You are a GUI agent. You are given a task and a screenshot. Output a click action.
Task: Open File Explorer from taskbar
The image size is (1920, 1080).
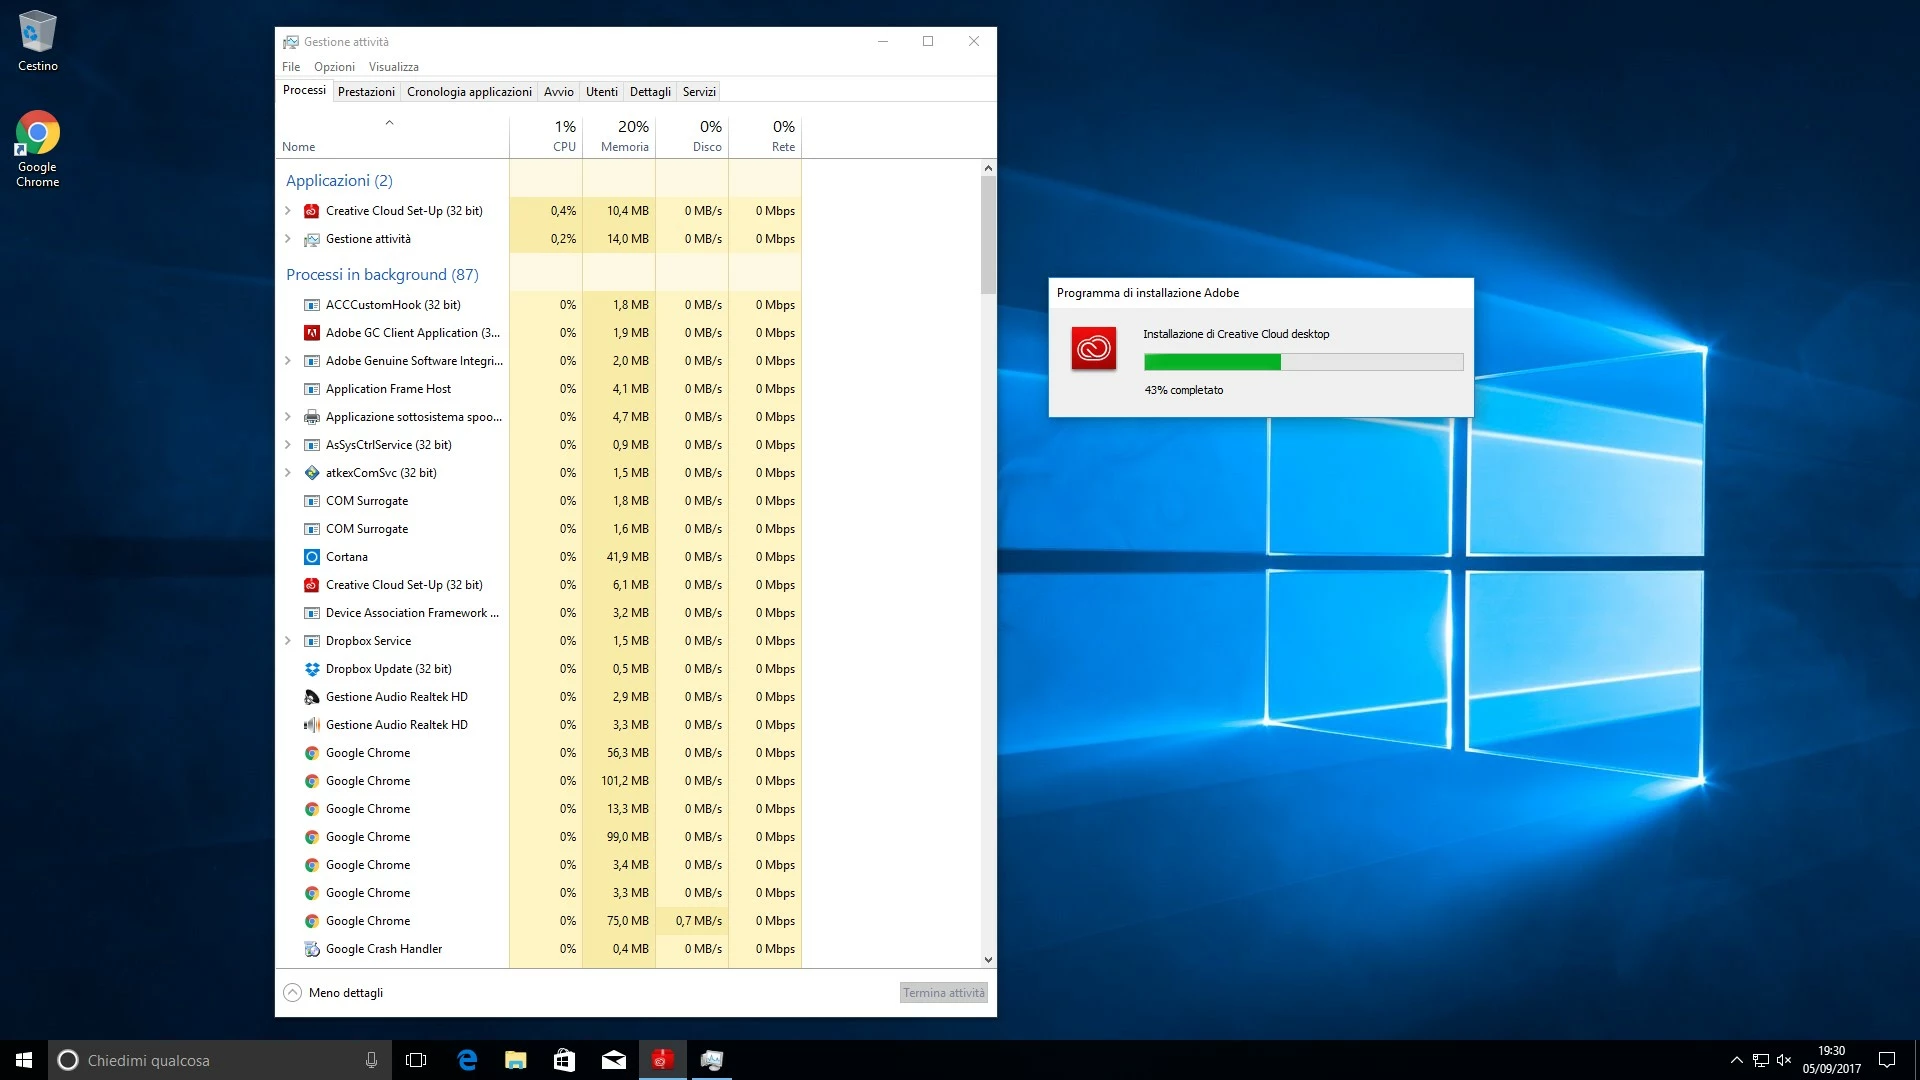click(515, 1060)
